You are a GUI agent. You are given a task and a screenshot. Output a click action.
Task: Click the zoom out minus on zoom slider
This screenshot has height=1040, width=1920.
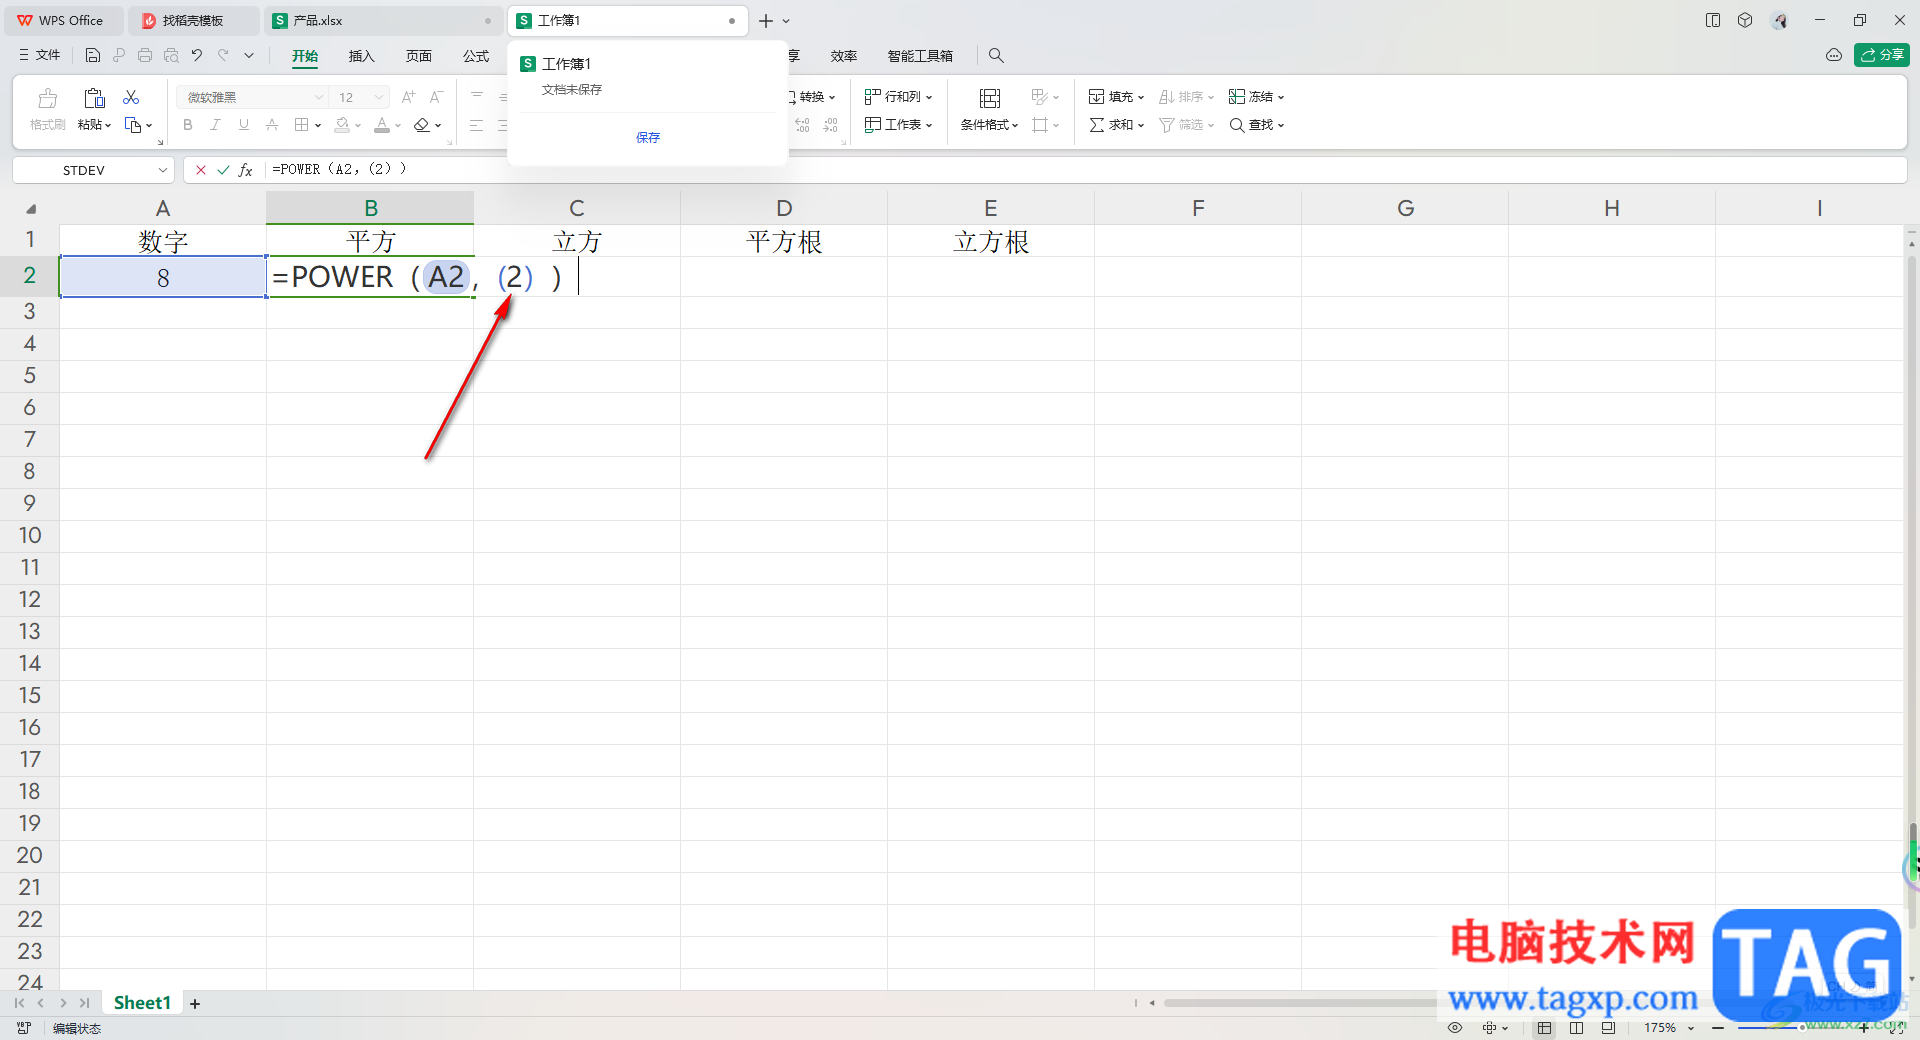pos(1718,1028)
